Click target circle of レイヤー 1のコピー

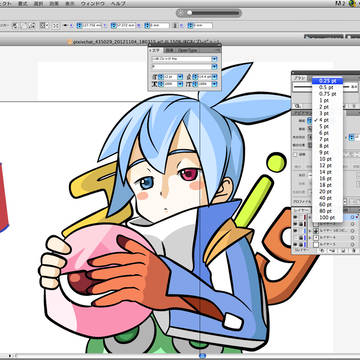coord(353,231)
